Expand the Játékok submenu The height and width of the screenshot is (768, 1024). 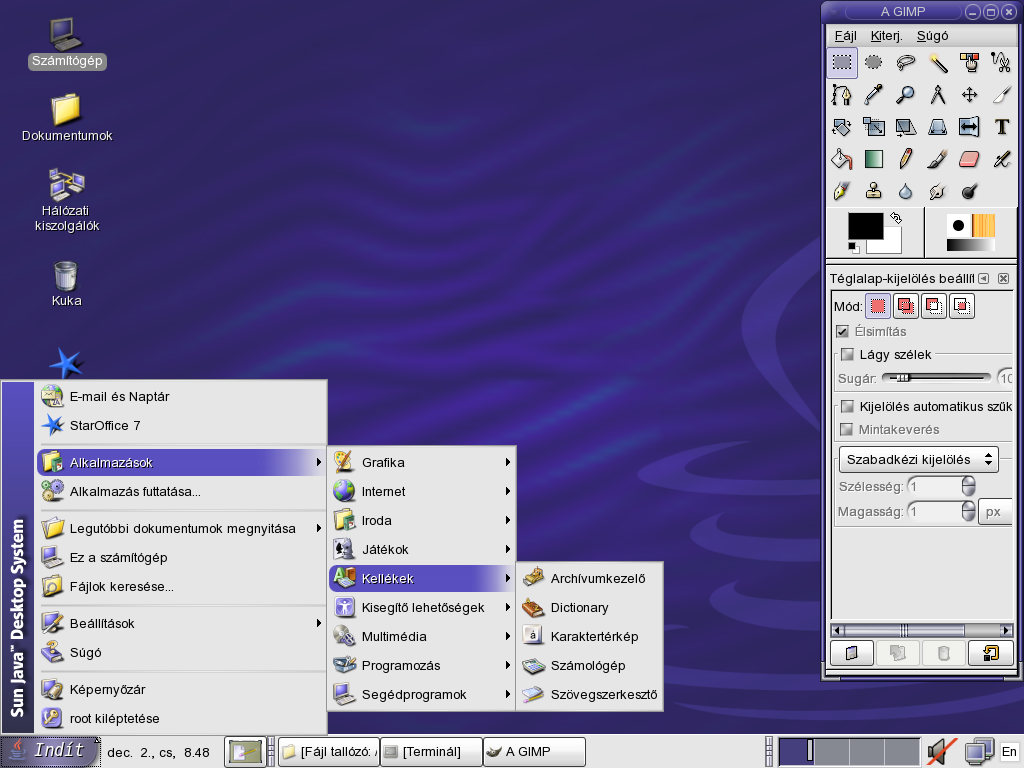click(422, 549)
